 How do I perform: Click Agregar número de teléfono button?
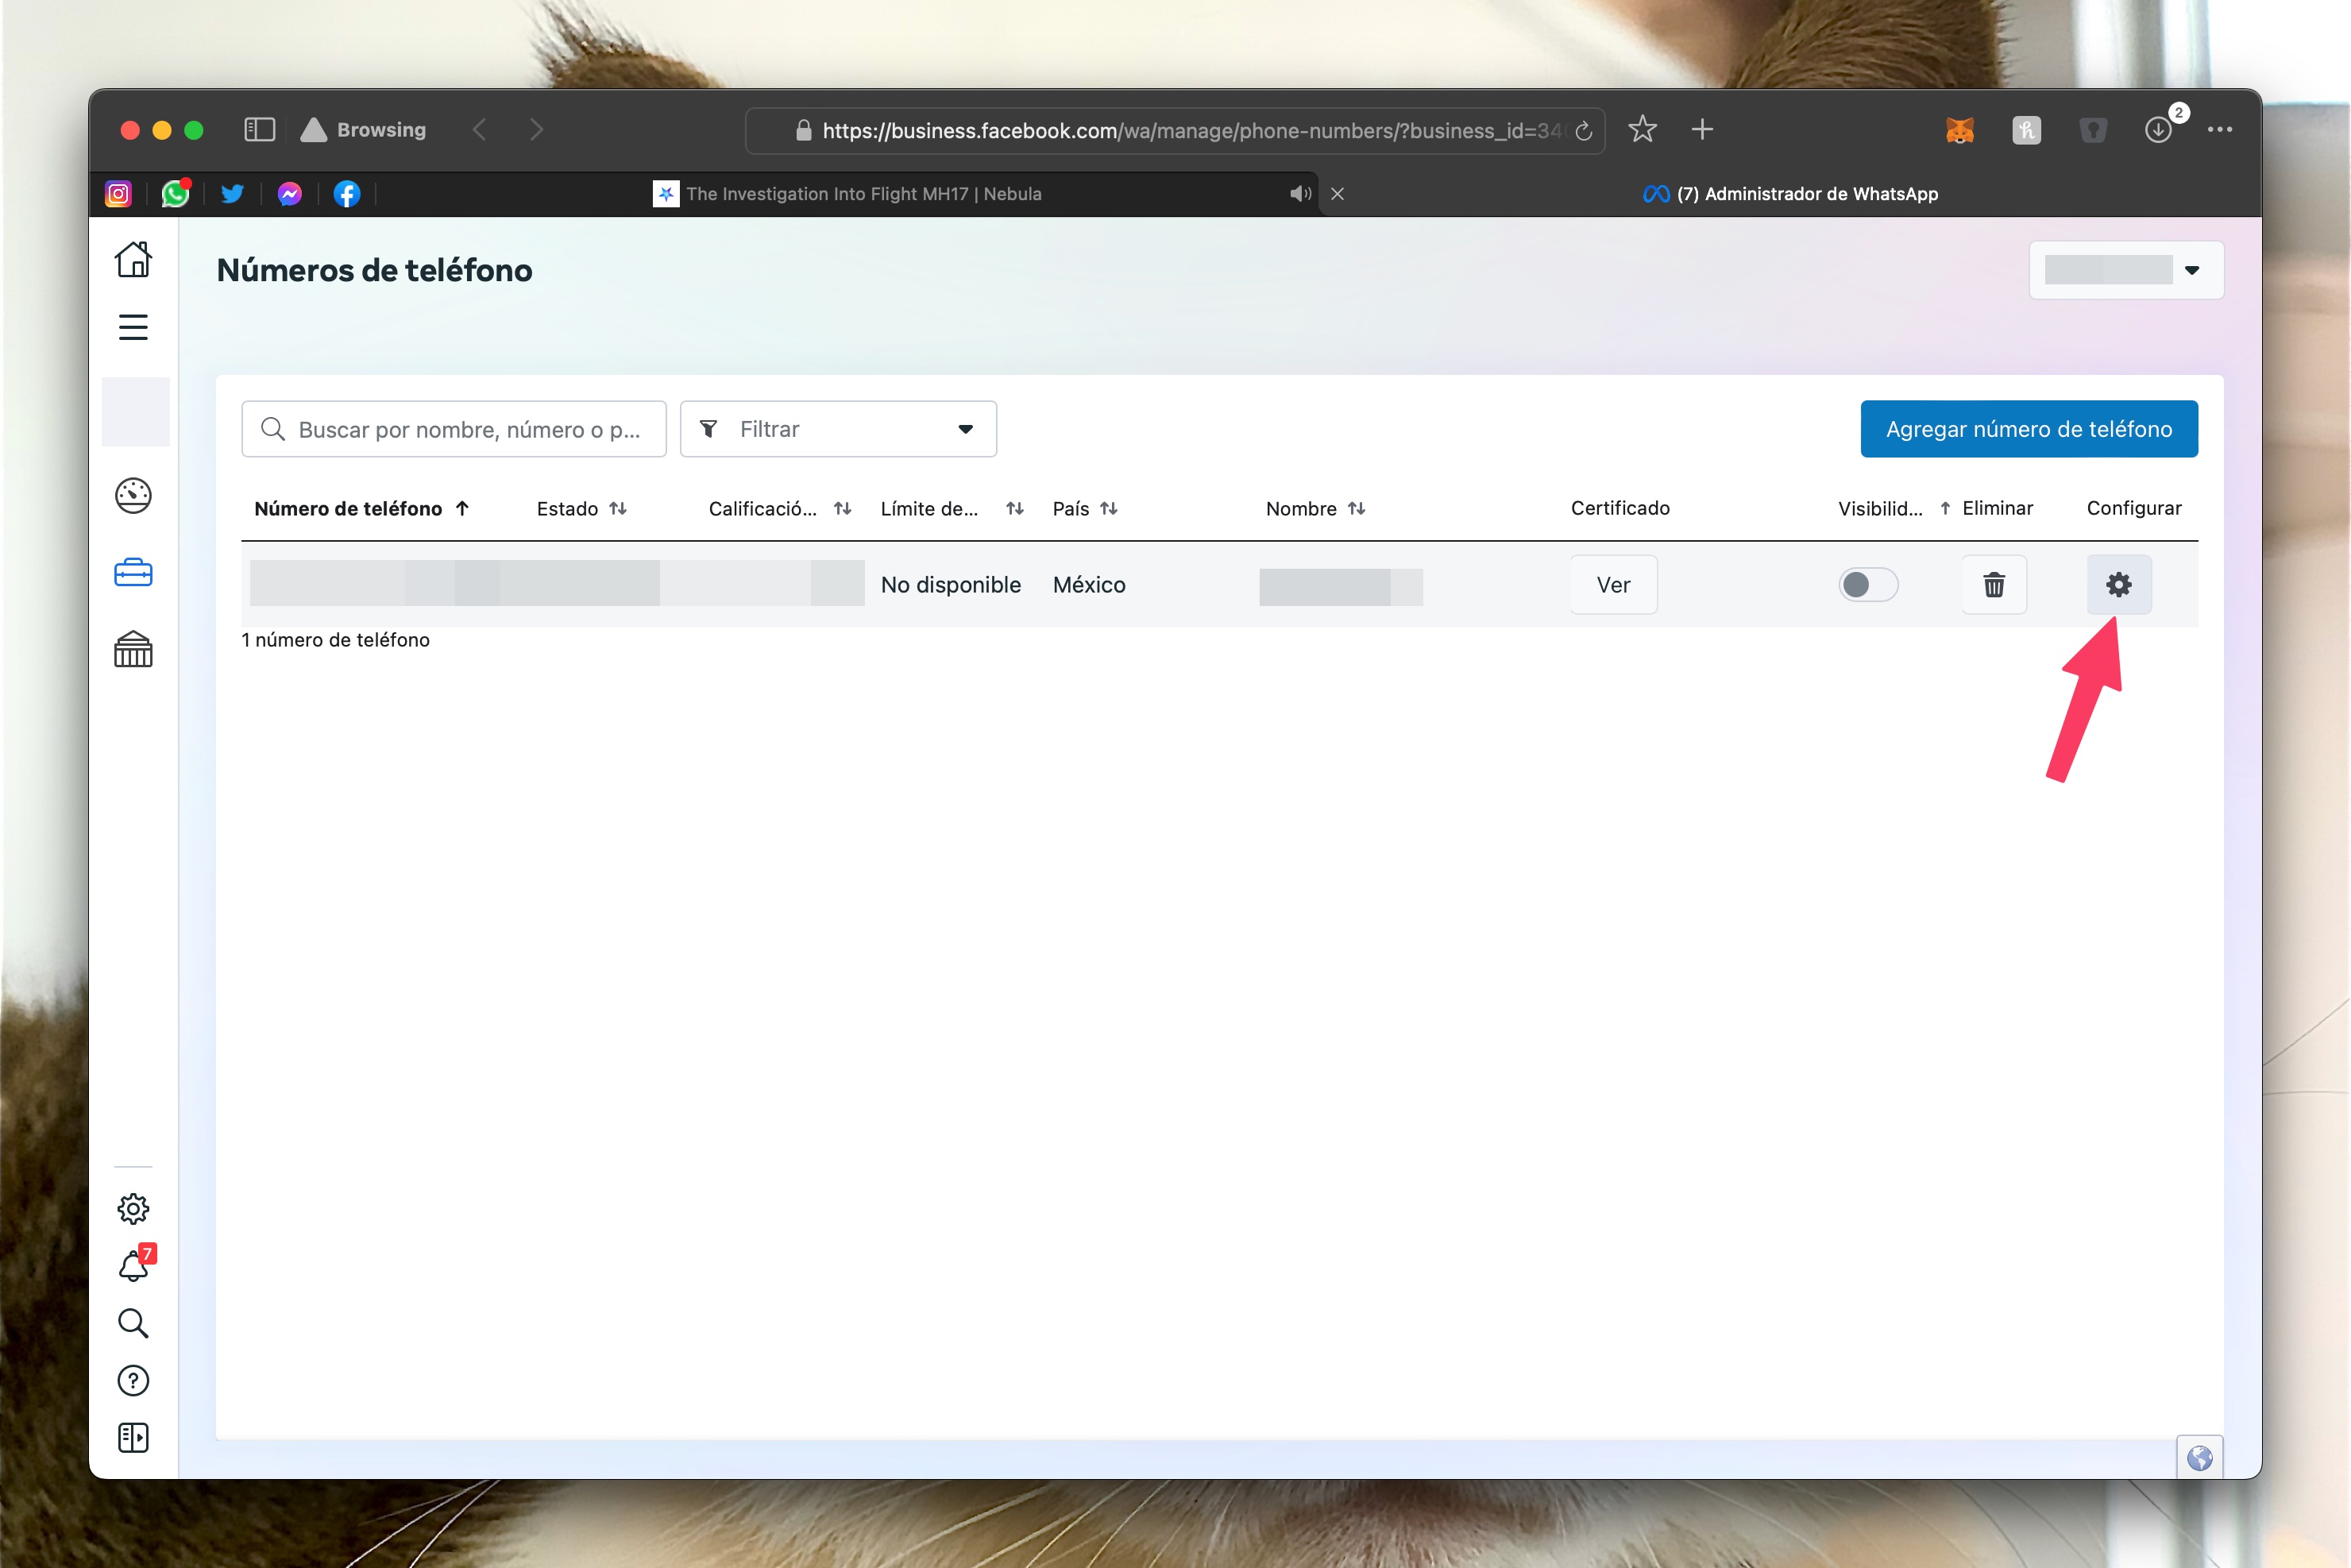(x=2028, y=429)
